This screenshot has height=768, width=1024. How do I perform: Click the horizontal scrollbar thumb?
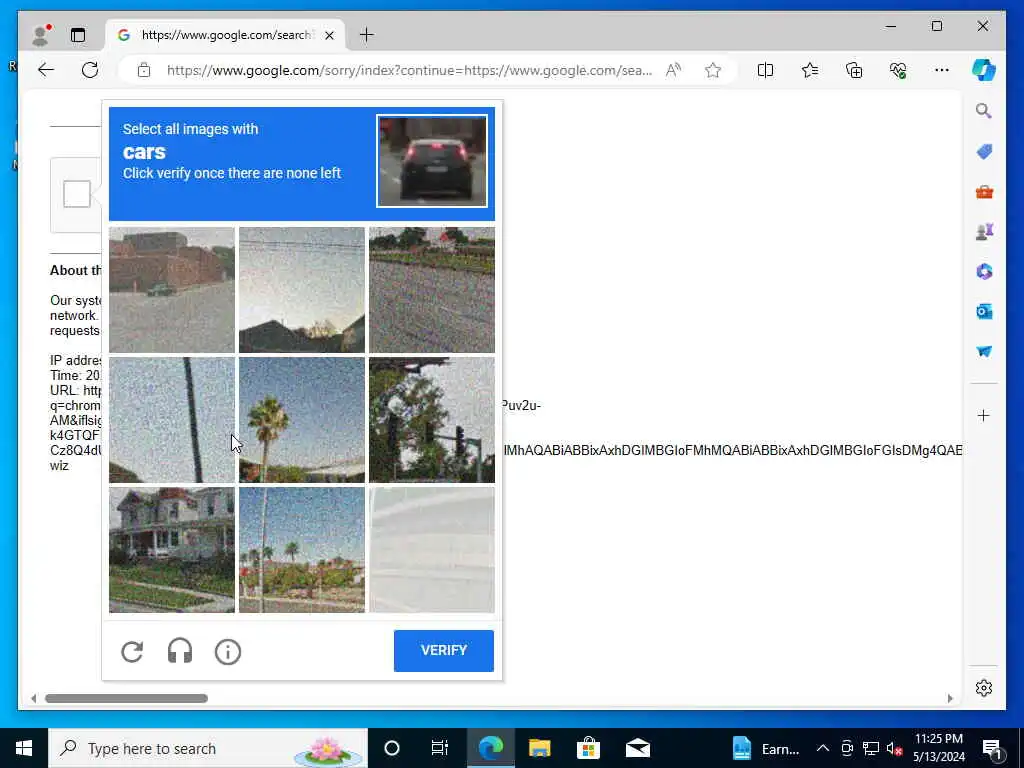click(126, 698)
